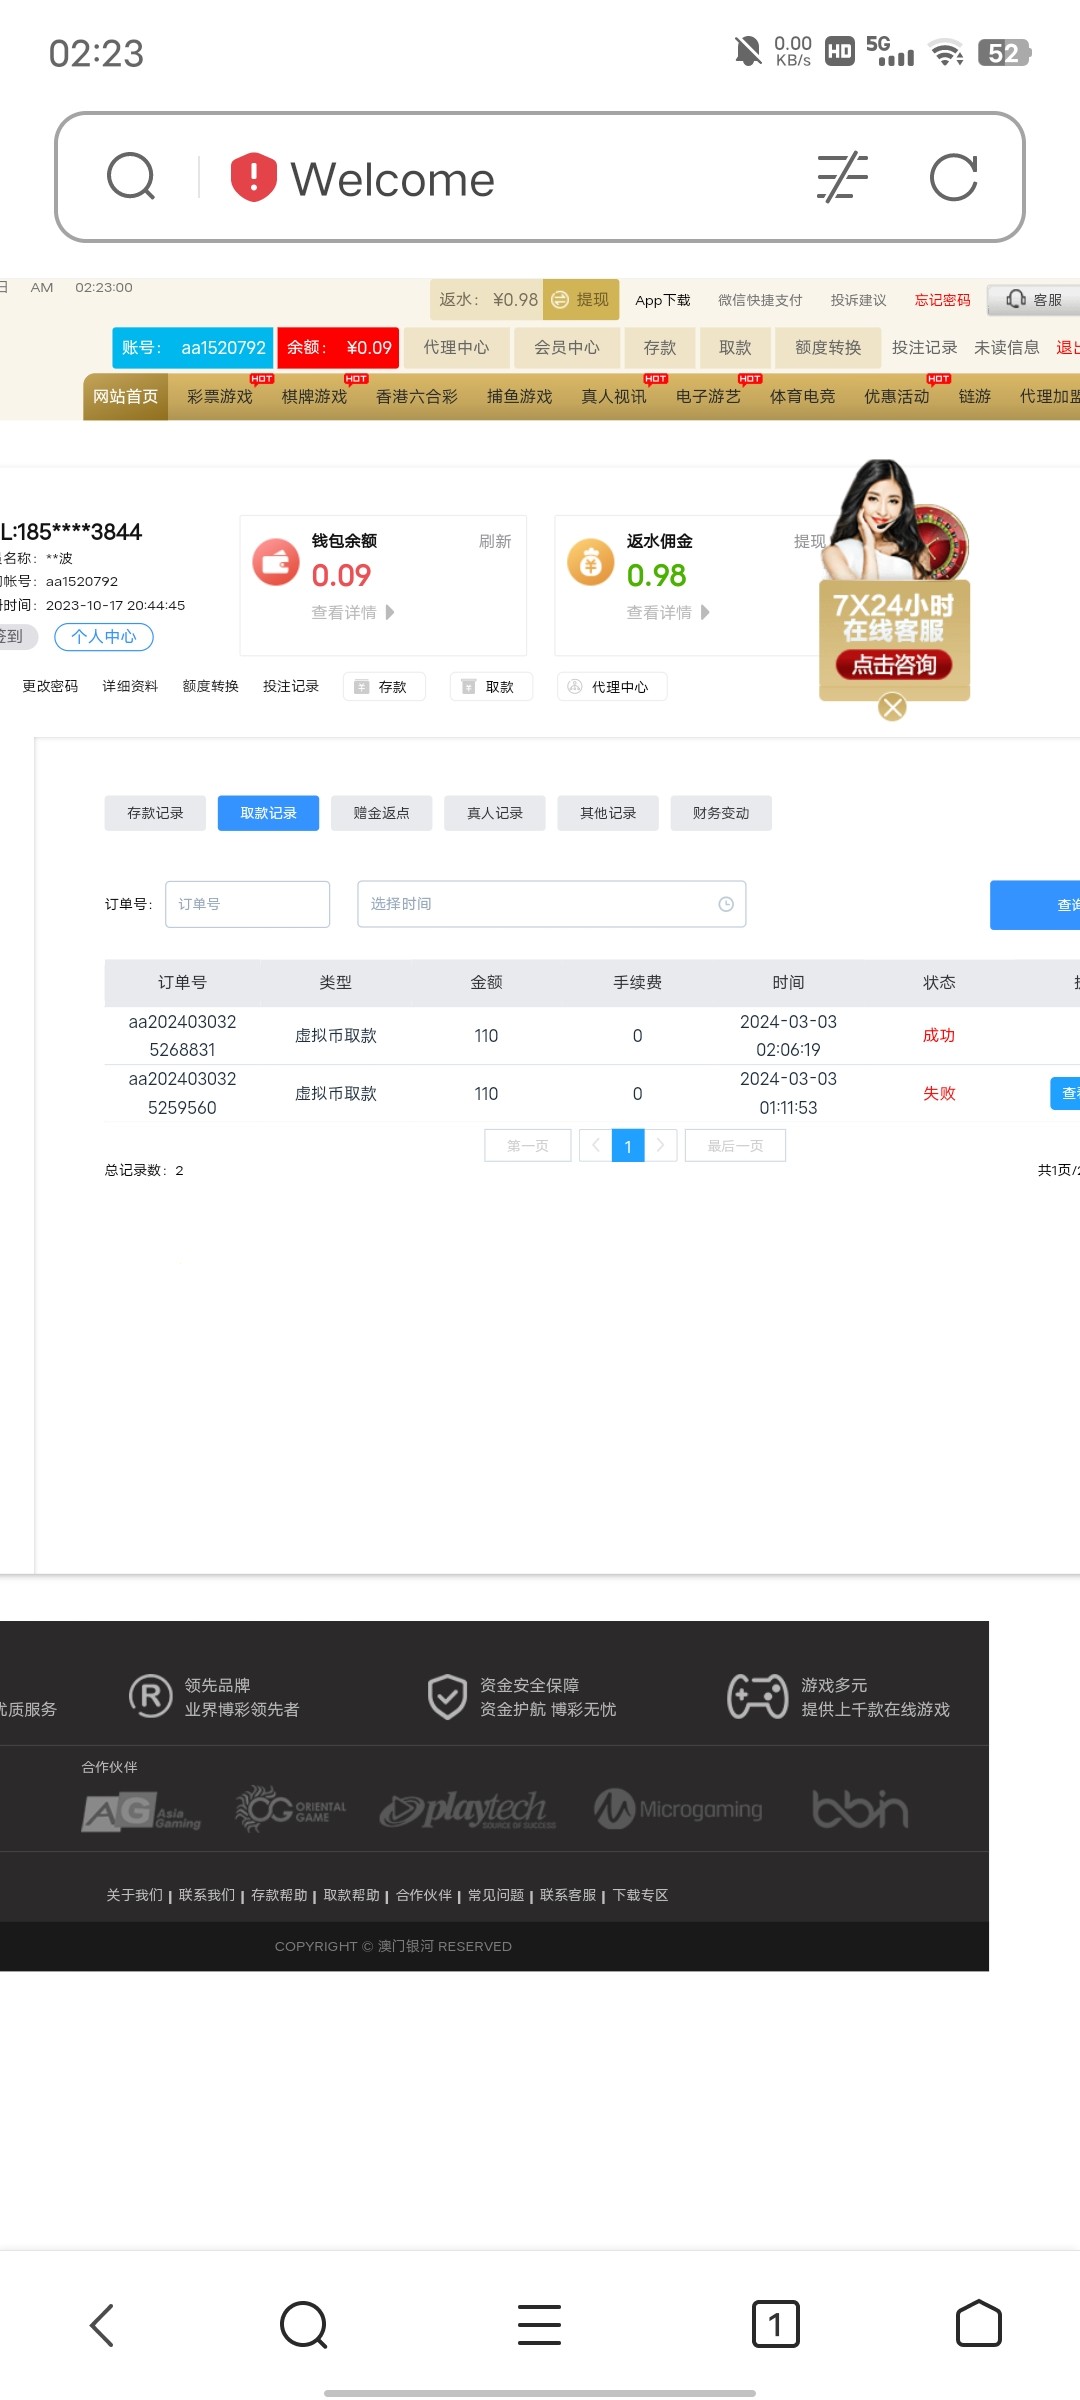
Task: Go to browser home icon
Action: 978,2323
